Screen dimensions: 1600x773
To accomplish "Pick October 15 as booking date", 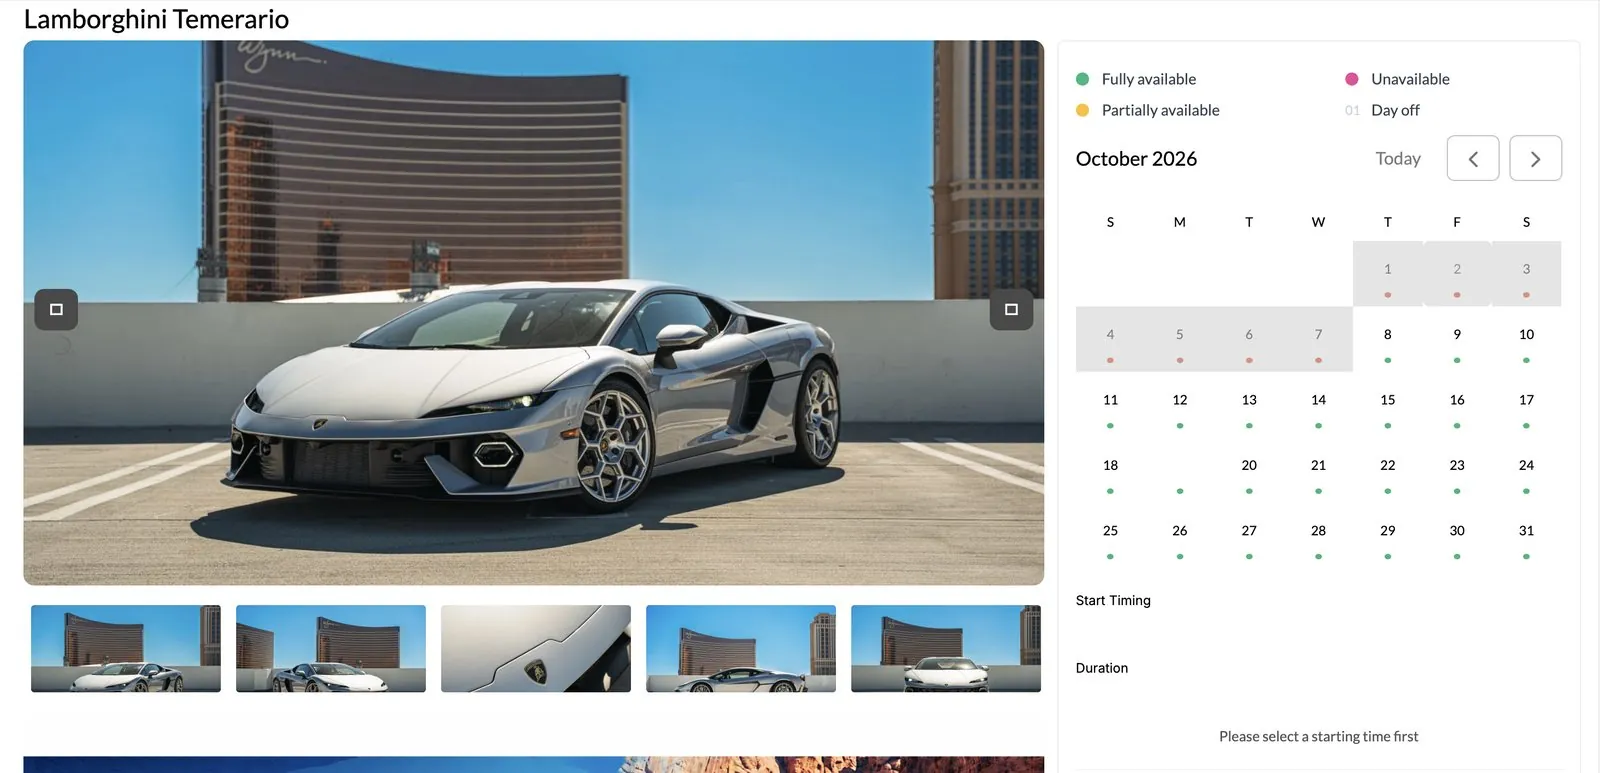I will (x=1387, y=405).
